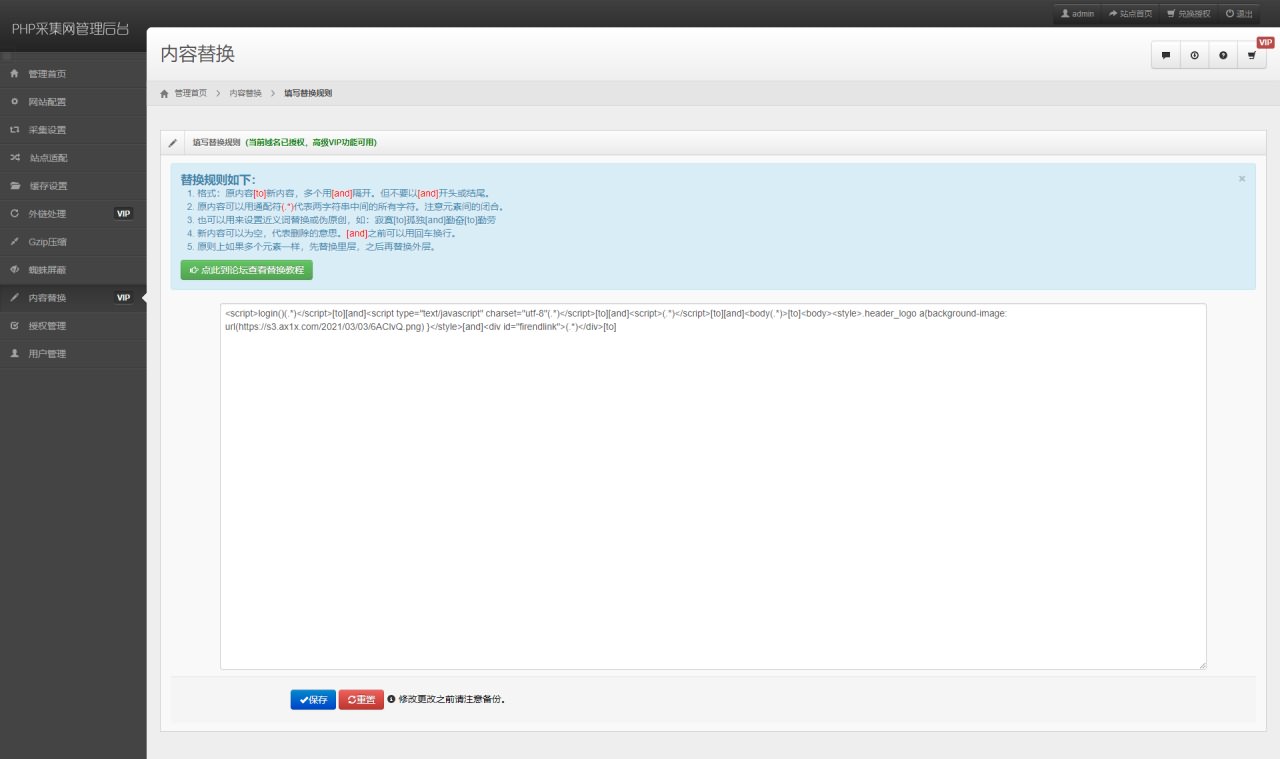Click the home icon in breadcrumb
The image size is (1280, 759).
click(x=165, y=93)
